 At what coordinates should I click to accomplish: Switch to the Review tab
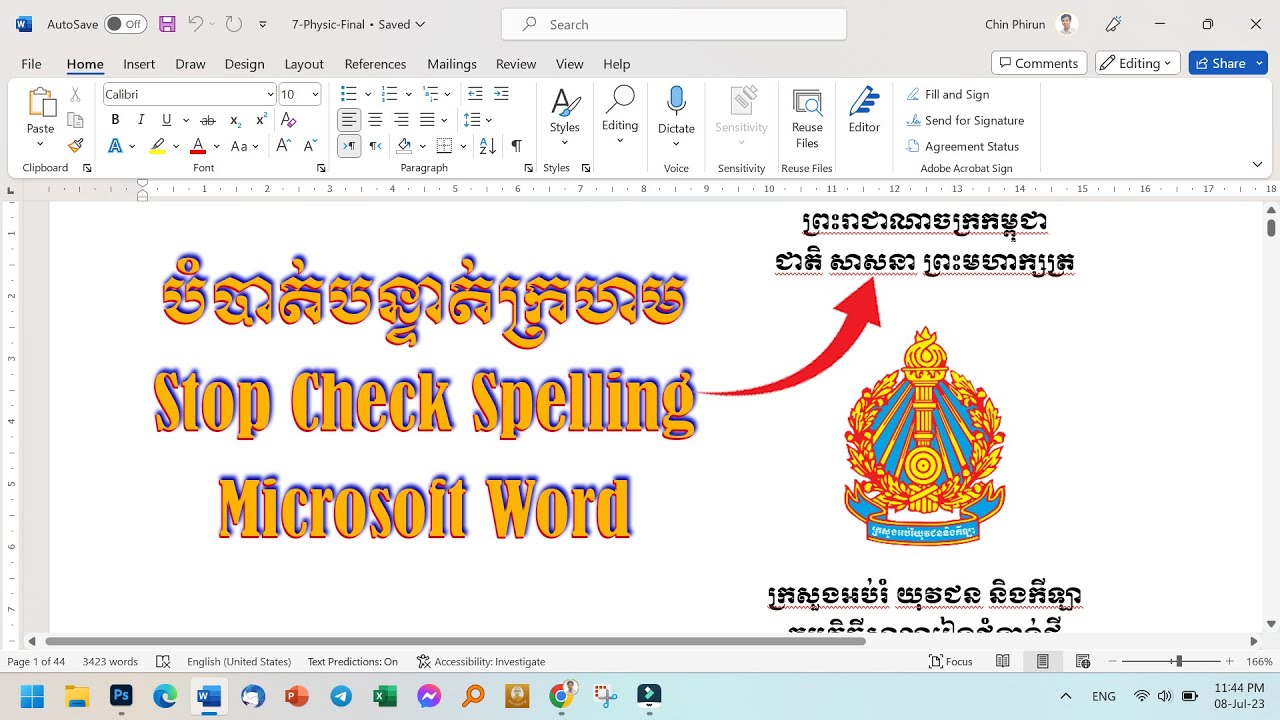516,64
